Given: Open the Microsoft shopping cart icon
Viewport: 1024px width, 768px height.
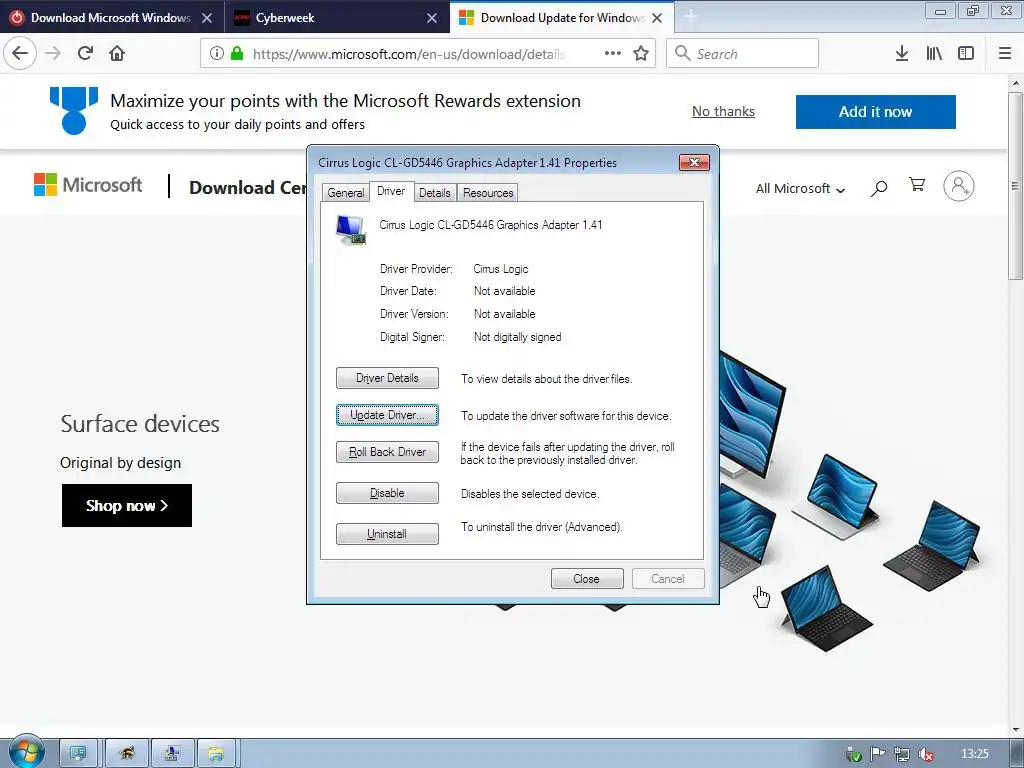Looking at the screenshot, I should 917,185.
